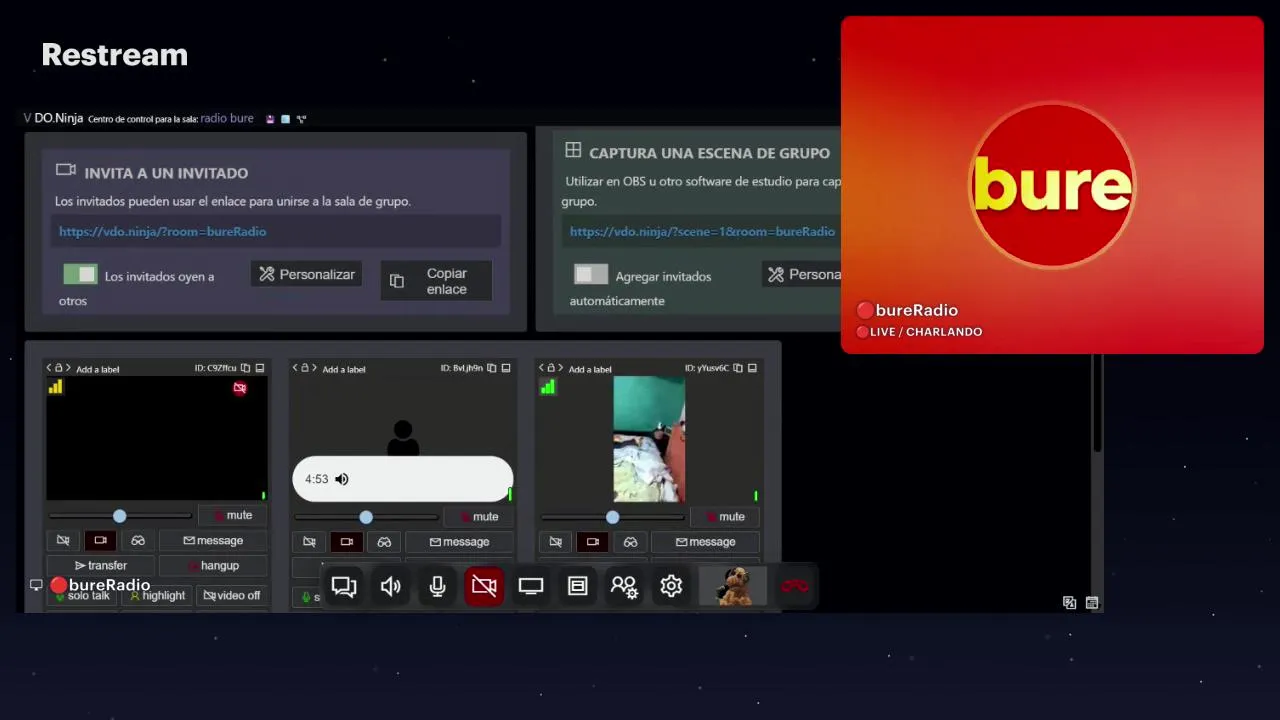Viewport: 1280px width, 720px height.
Task: Click the video preview of guest yYusv6C
Action: [649, 439]
